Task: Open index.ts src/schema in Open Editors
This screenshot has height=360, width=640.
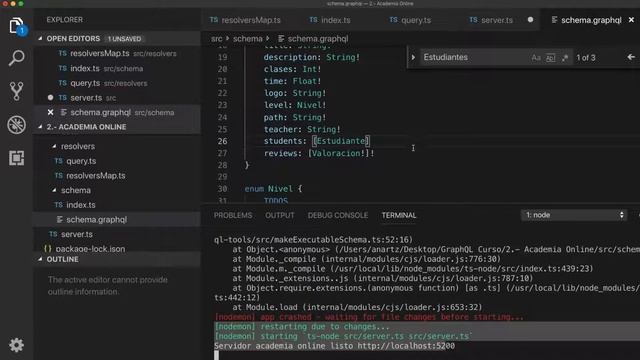Action: (x=117, y=68)
